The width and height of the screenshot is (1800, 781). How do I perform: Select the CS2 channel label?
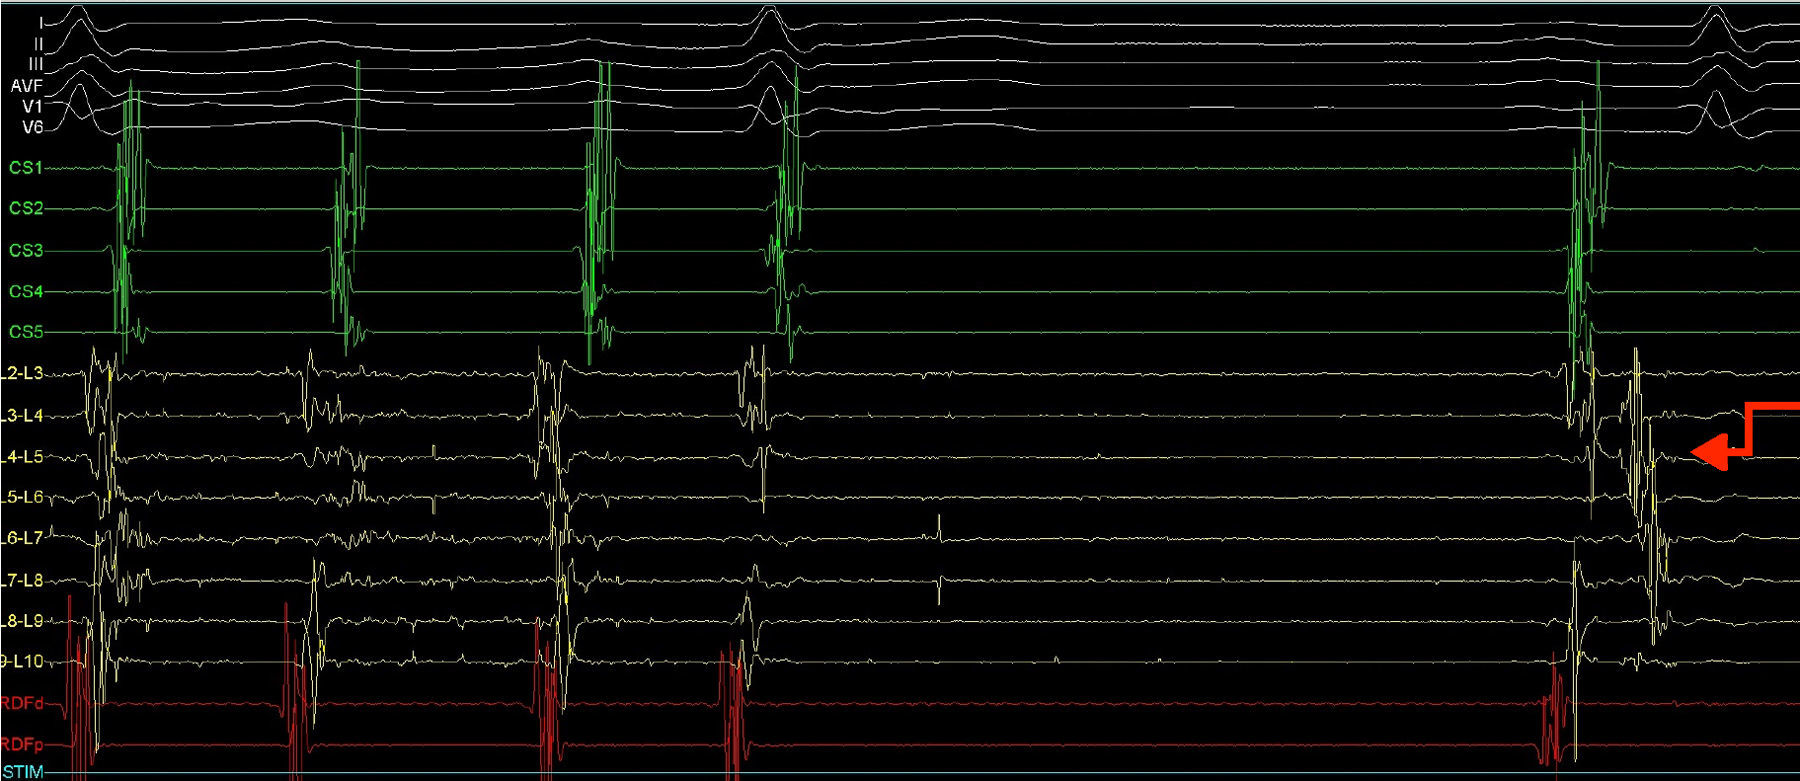click(x=26, y=208)
